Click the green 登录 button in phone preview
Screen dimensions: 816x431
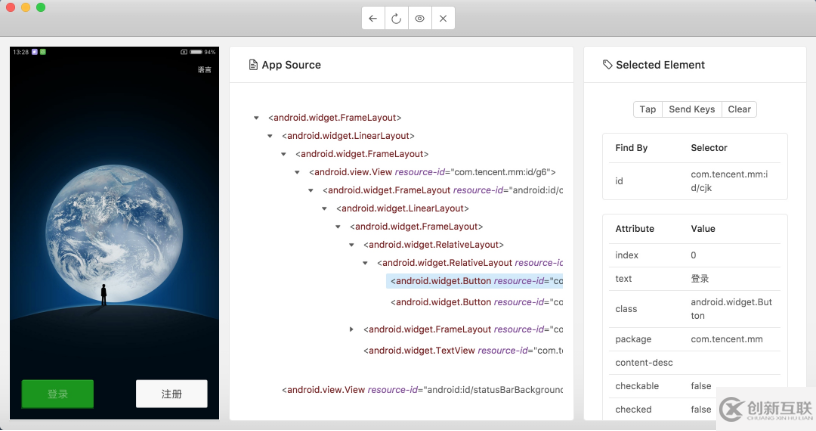(58, 394)
